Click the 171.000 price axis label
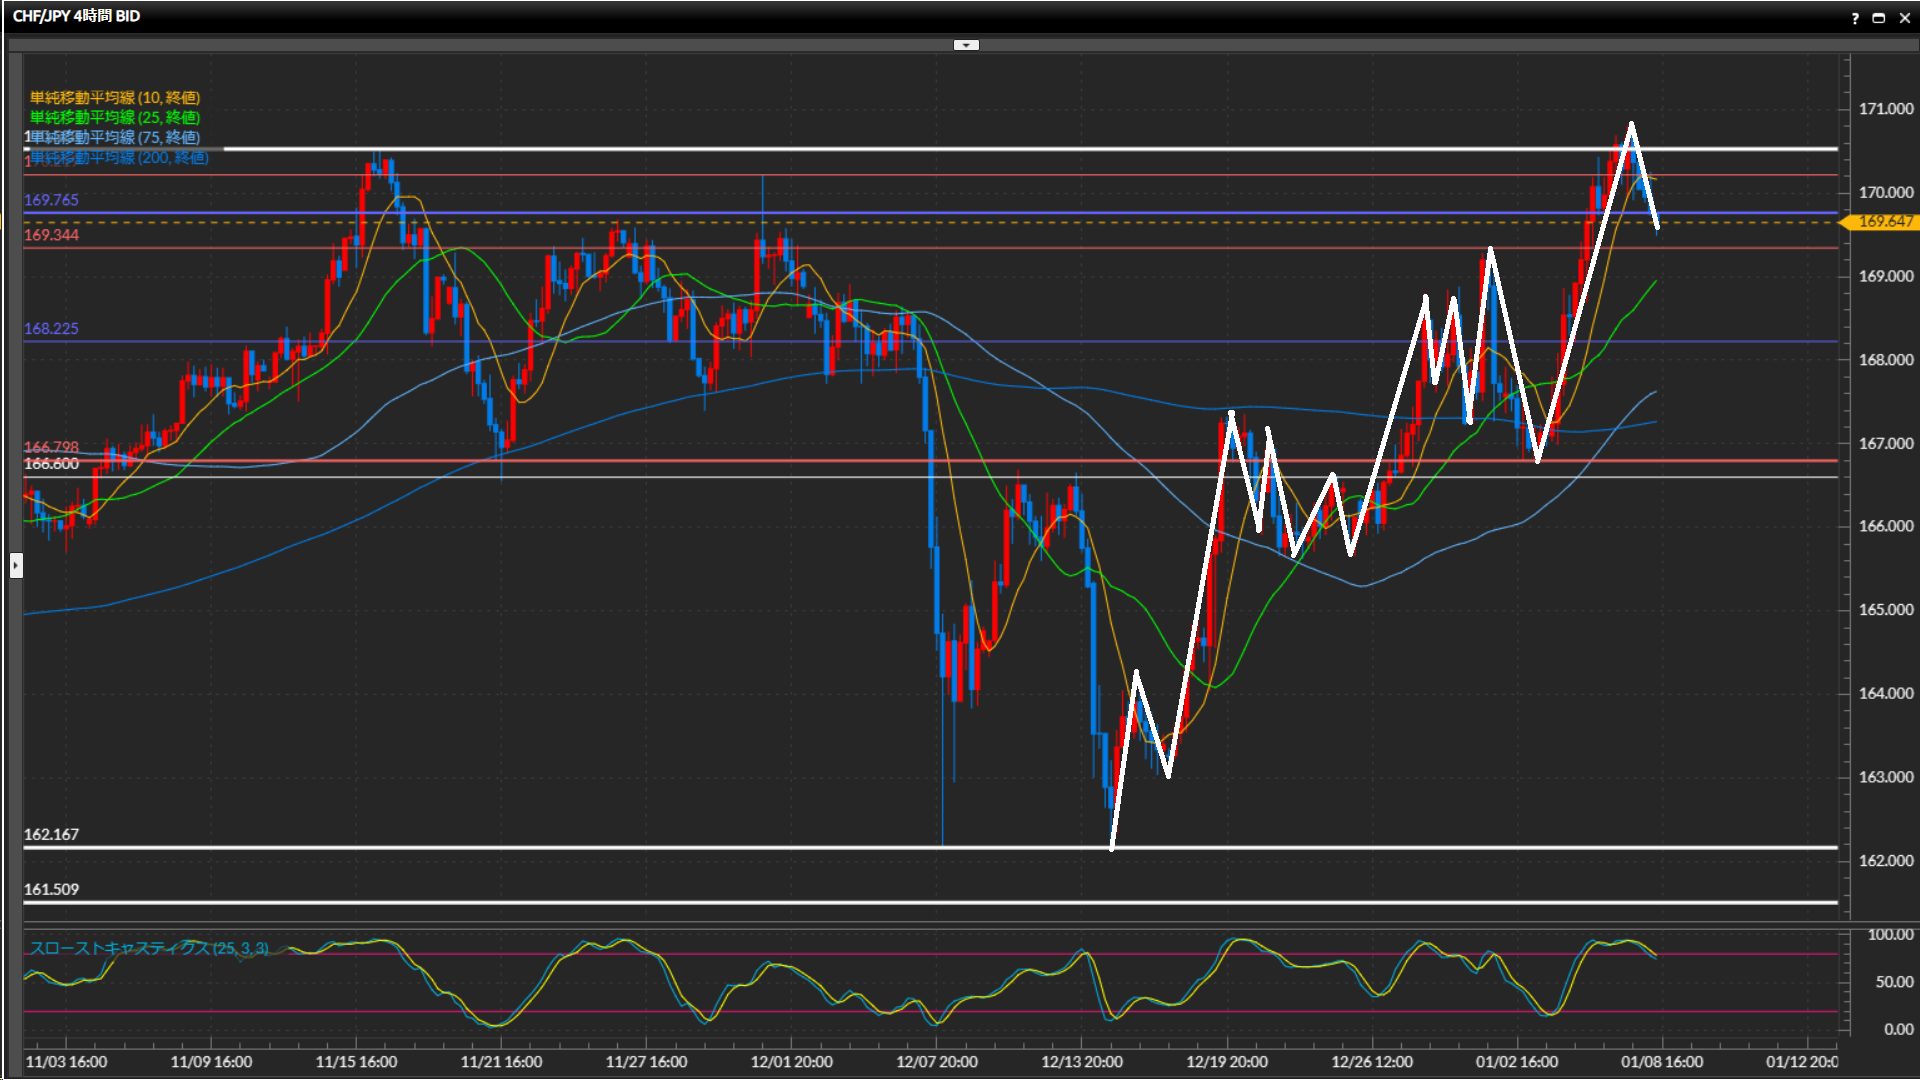The image size is (1920, 1080). pos(1885,109)
